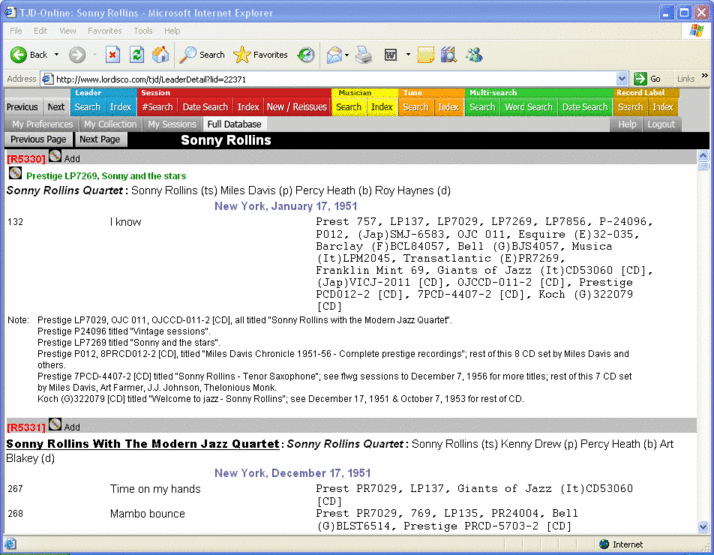The width and height of the screenshot is (714, 555).
Task: Open the R5330 session link
Action: point(26,159)
